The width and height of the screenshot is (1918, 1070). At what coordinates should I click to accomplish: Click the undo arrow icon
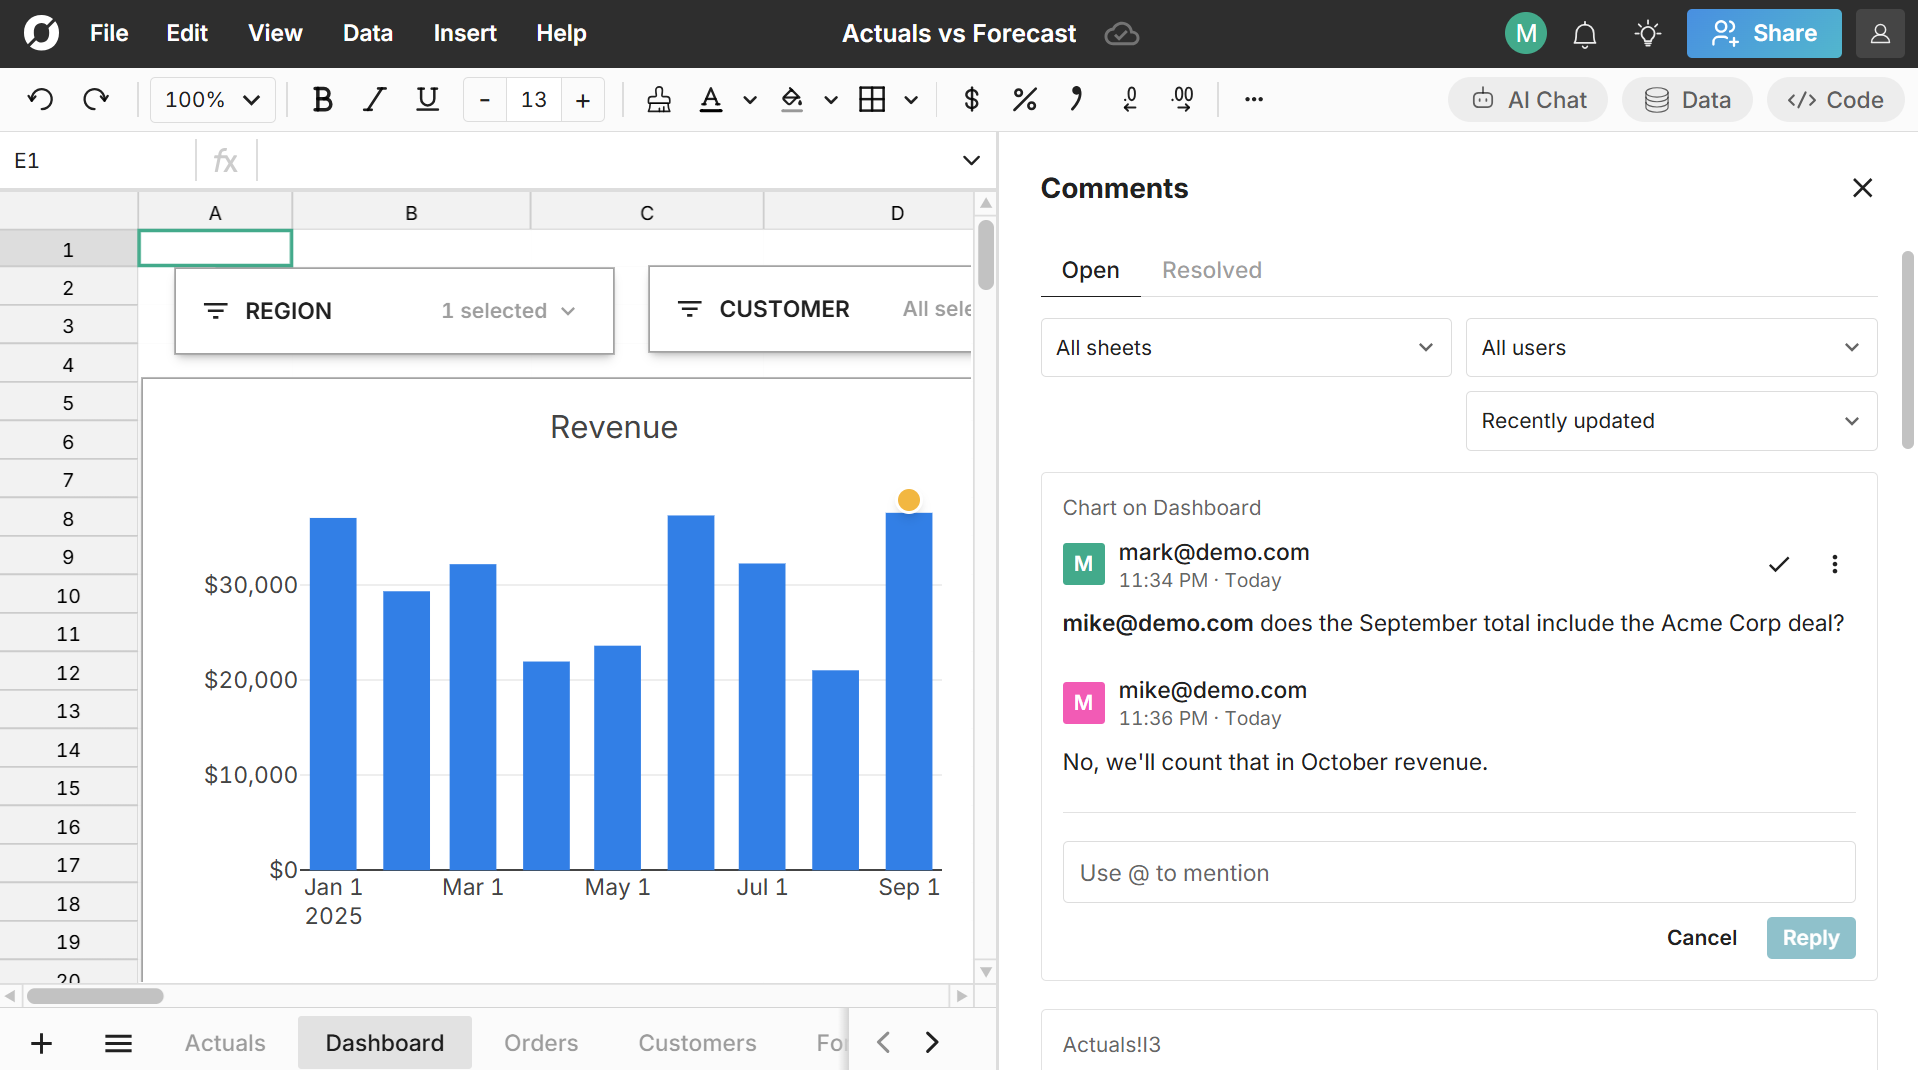click(x=40, y=100)
